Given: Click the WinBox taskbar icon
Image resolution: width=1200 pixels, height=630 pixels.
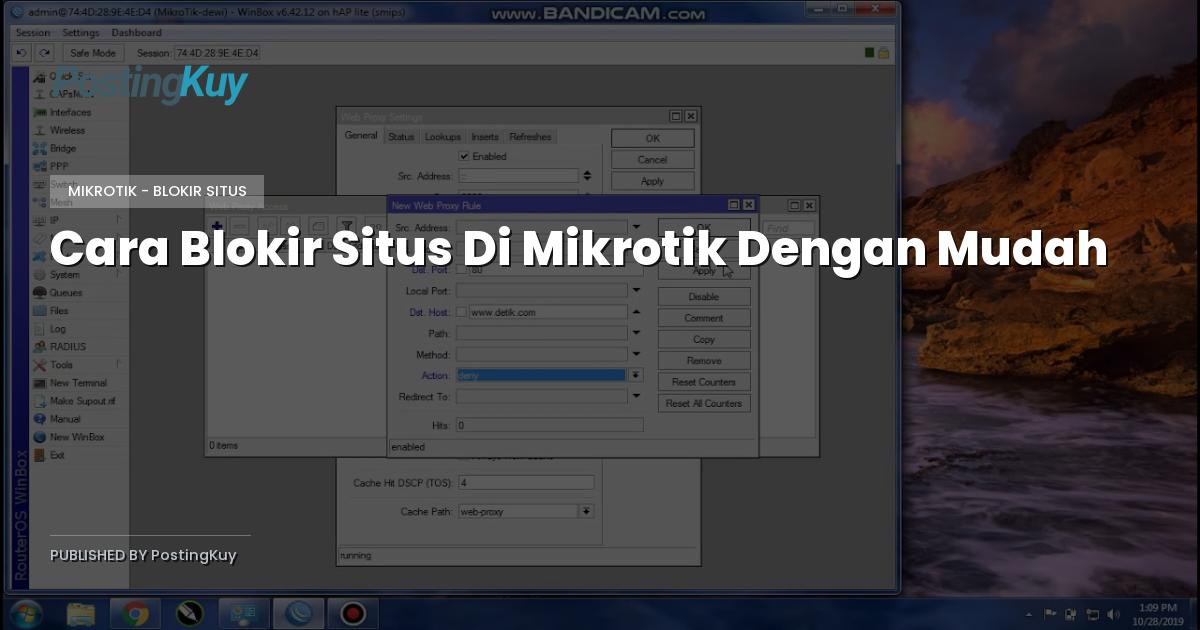Looking at the screenshot, I should [297, 612].
